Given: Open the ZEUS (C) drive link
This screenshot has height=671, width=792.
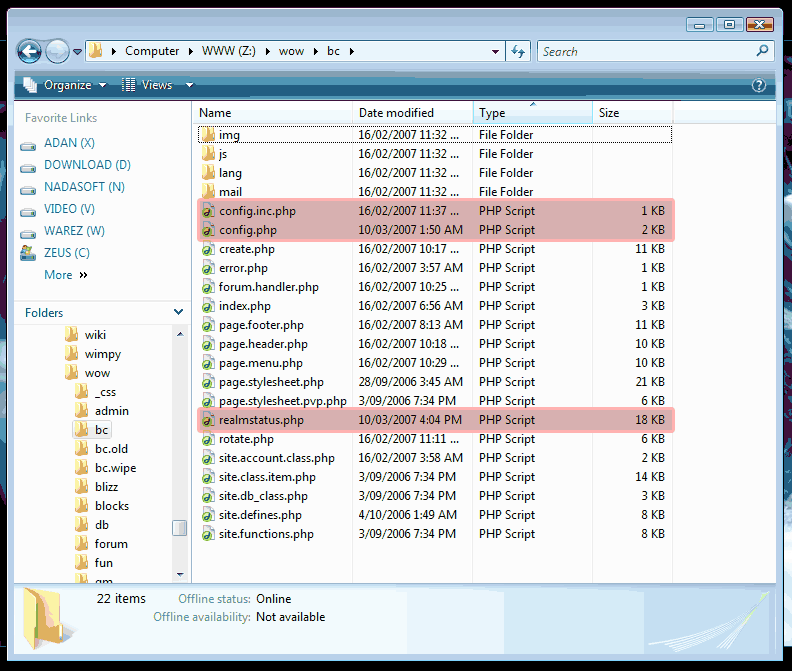Looking at the screenshot, I should click(x=66, y=253).
